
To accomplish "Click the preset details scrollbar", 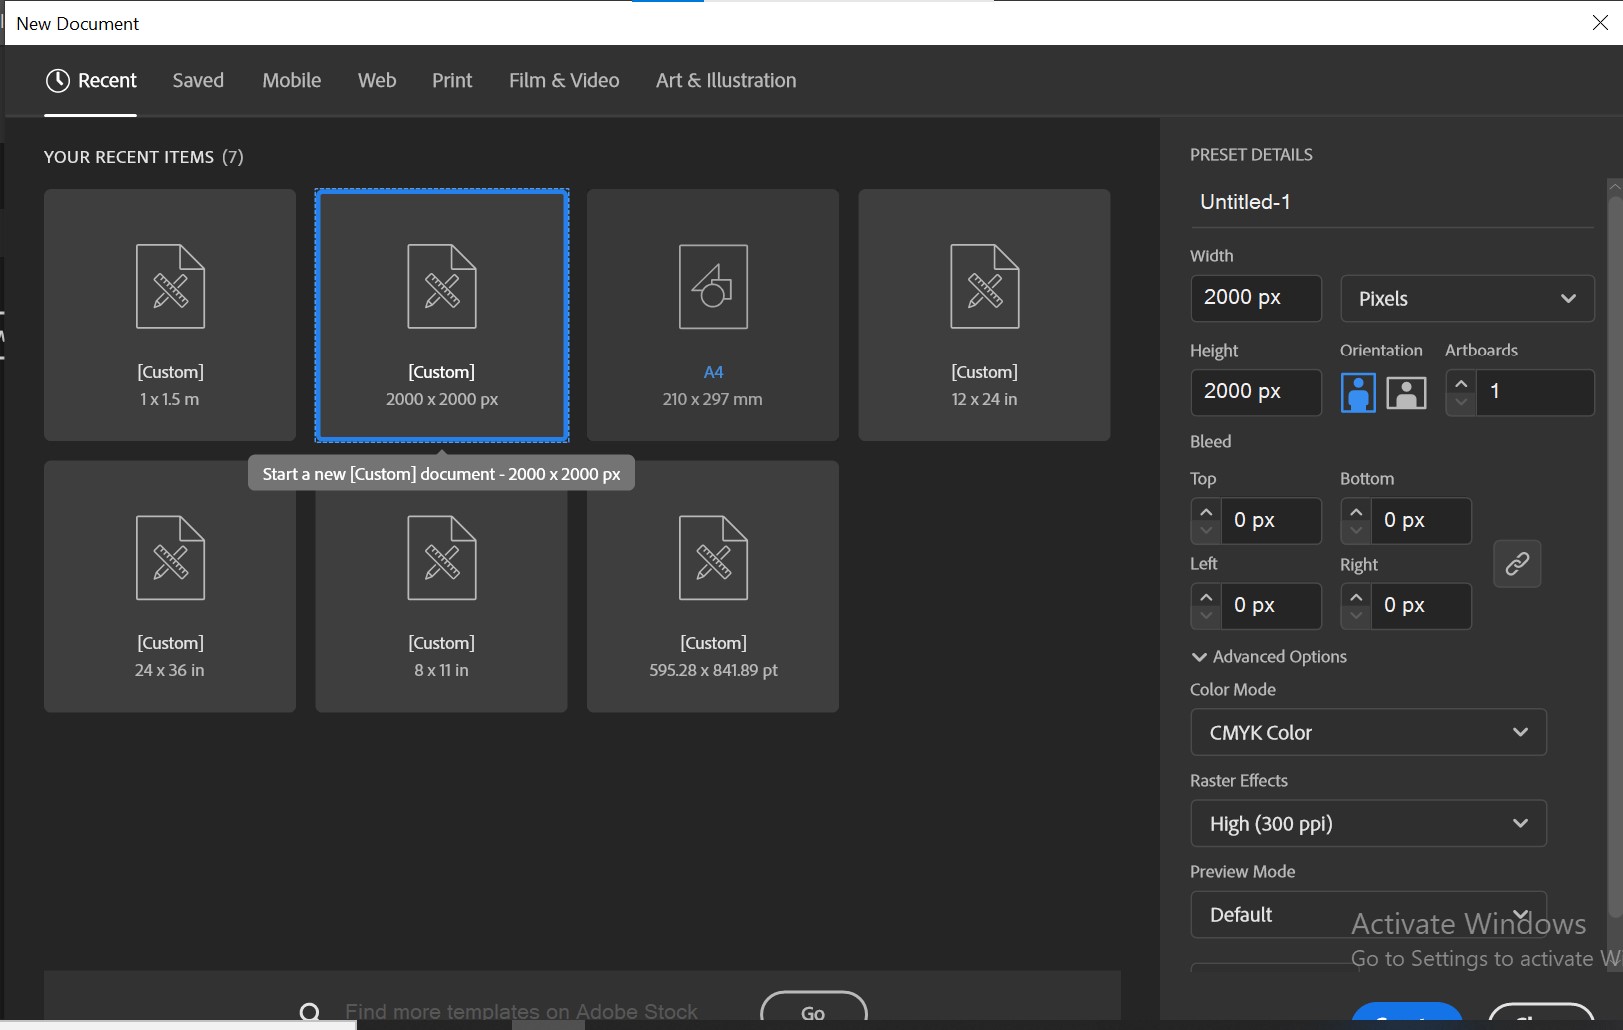I will tap(1614, 555).
